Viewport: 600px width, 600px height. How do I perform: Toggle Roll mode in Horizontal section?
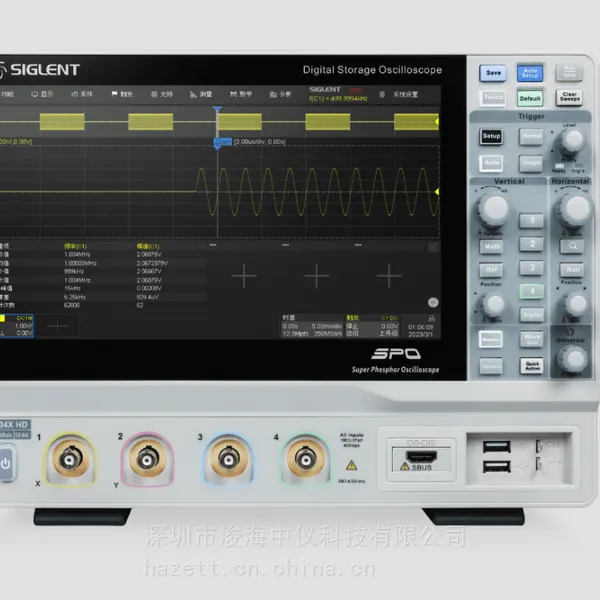572,270
